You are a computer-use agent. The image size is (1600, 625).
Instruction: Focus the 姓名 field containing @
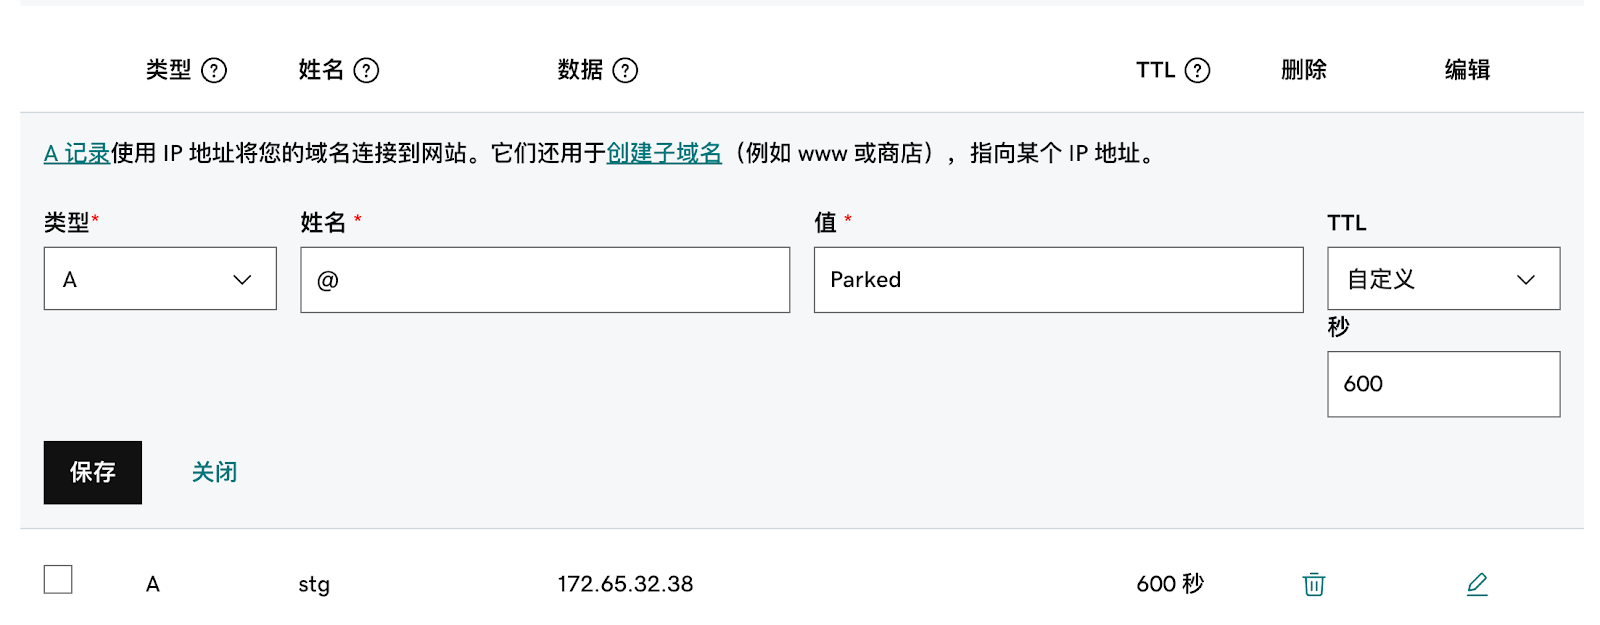(x=545, y=280)
